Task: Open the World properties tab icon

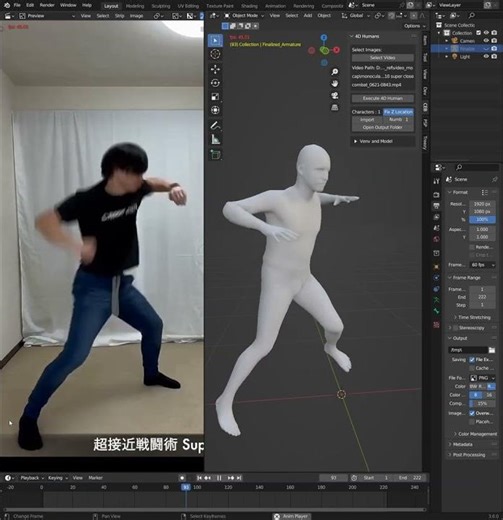Action: [x=436, y=239]
